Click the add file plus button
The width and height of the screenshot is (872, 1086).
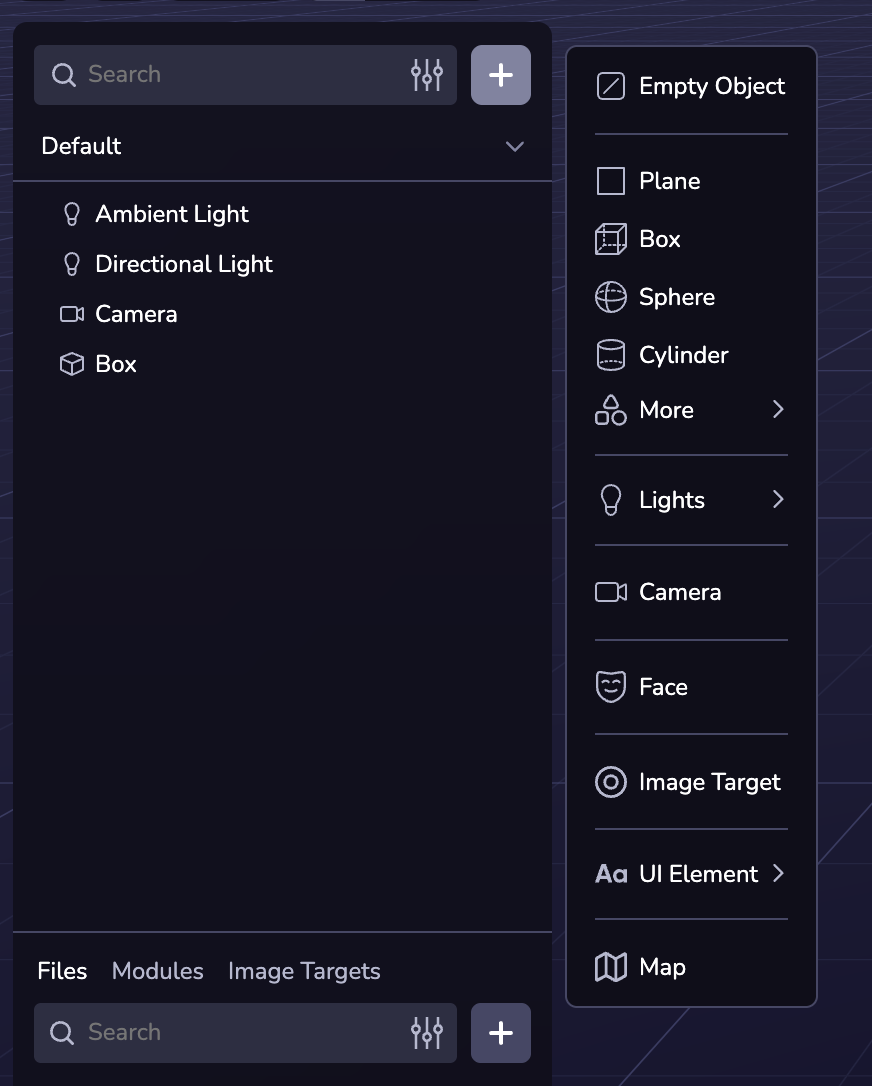pos(501,1033)
